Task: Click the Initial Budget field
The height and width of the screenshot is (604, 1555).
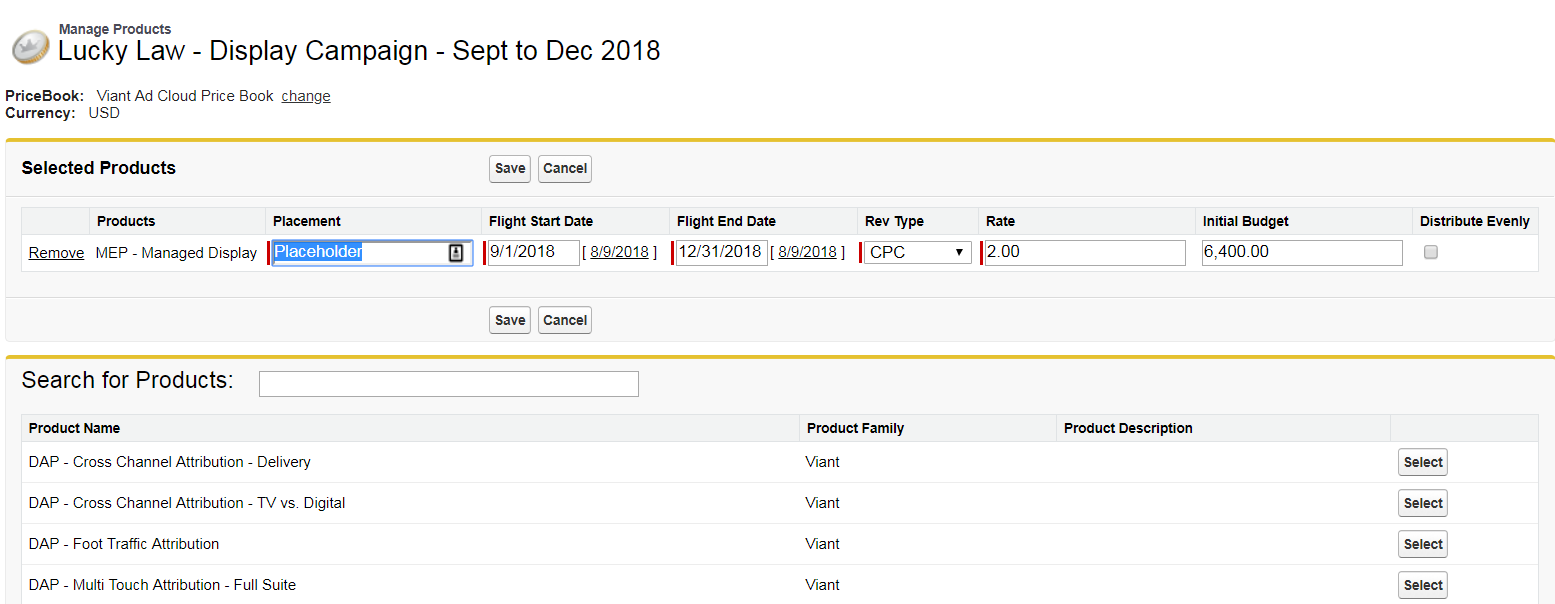Action: coord(1302,253)
